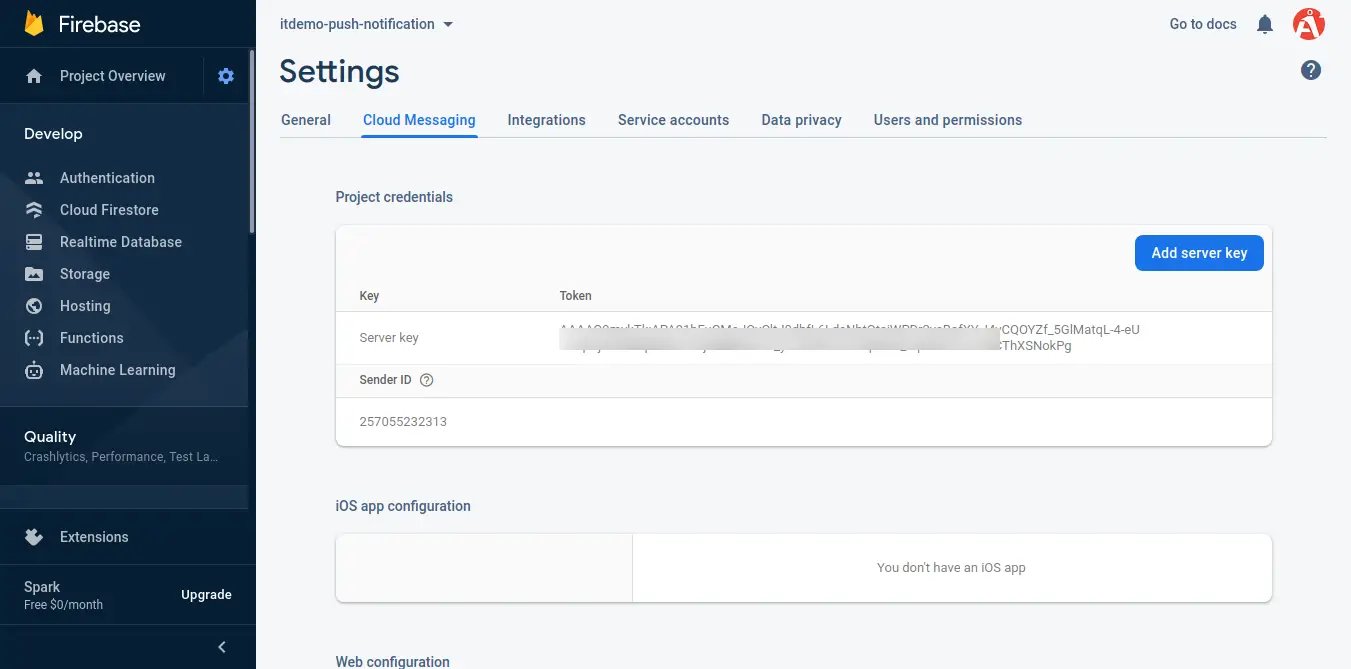Select the Service accounts tab
Image resolution: width=1351 pixels, height=669 pixels.
click(x=673, y=120)
